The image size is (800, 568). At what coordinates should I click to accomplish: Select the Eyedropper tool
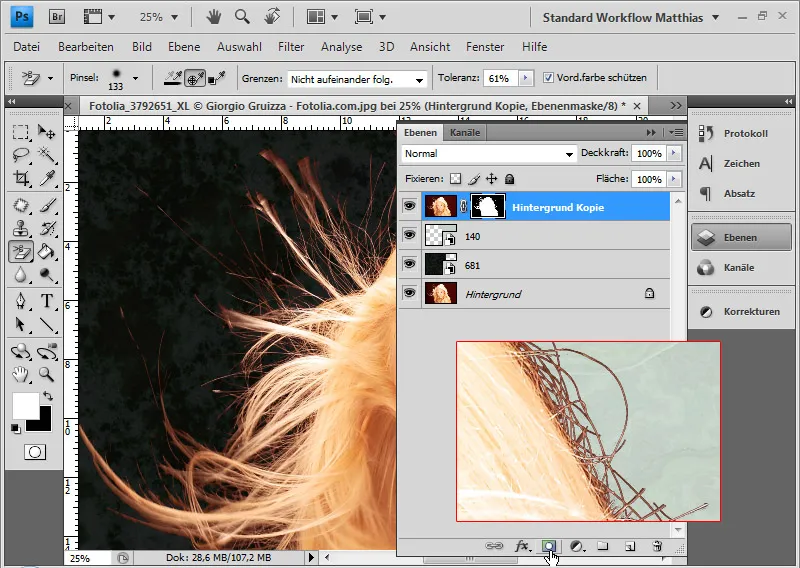tap(46, 178)
